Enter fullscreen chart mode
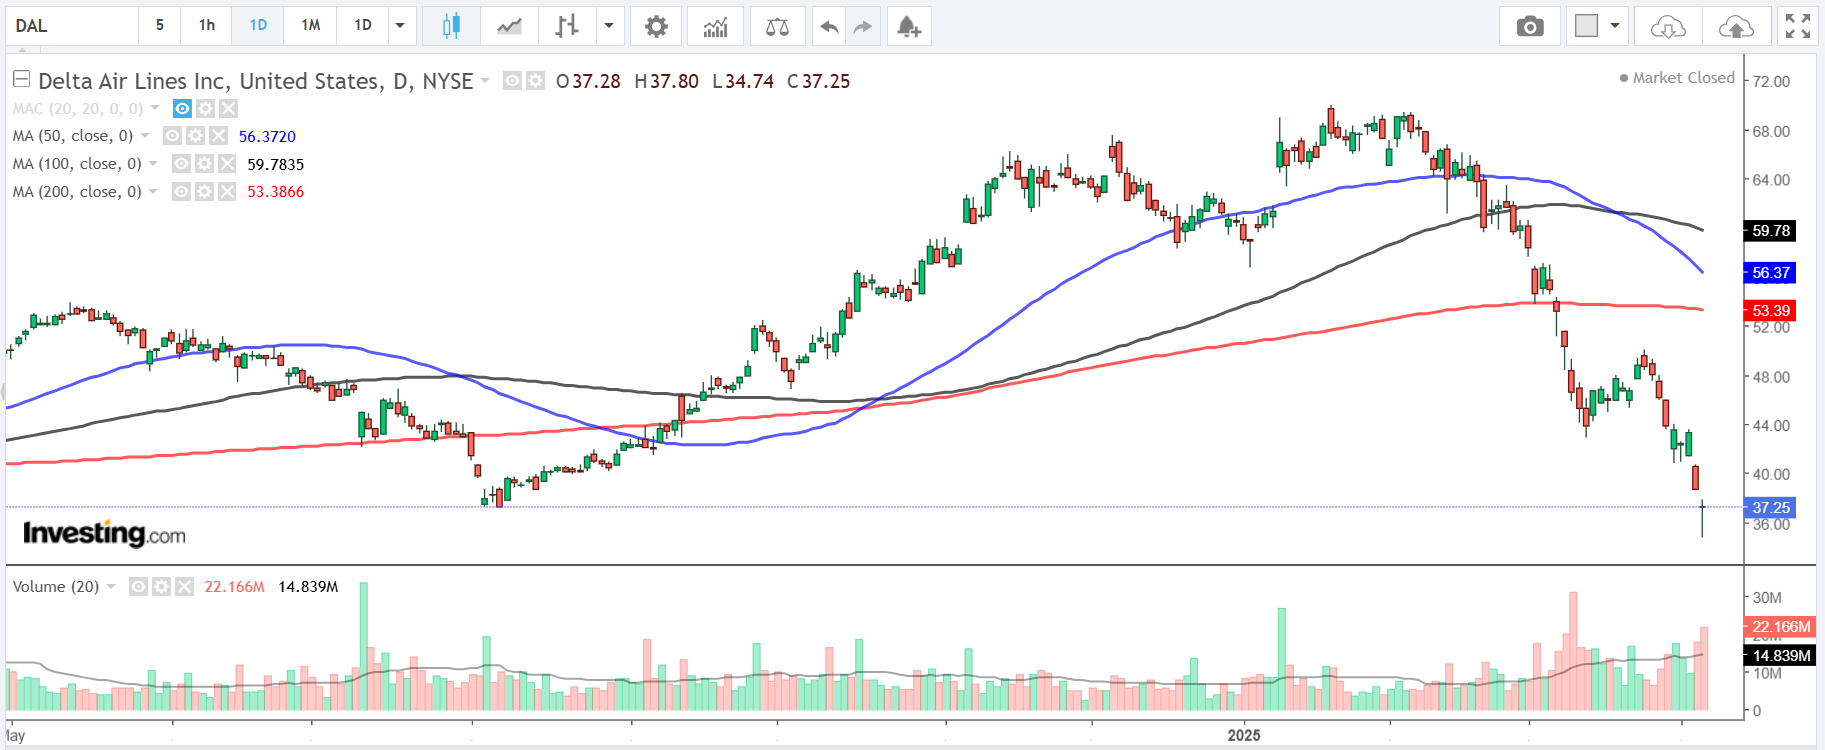Viewport: 1825px width, 750px height. 1797,26
